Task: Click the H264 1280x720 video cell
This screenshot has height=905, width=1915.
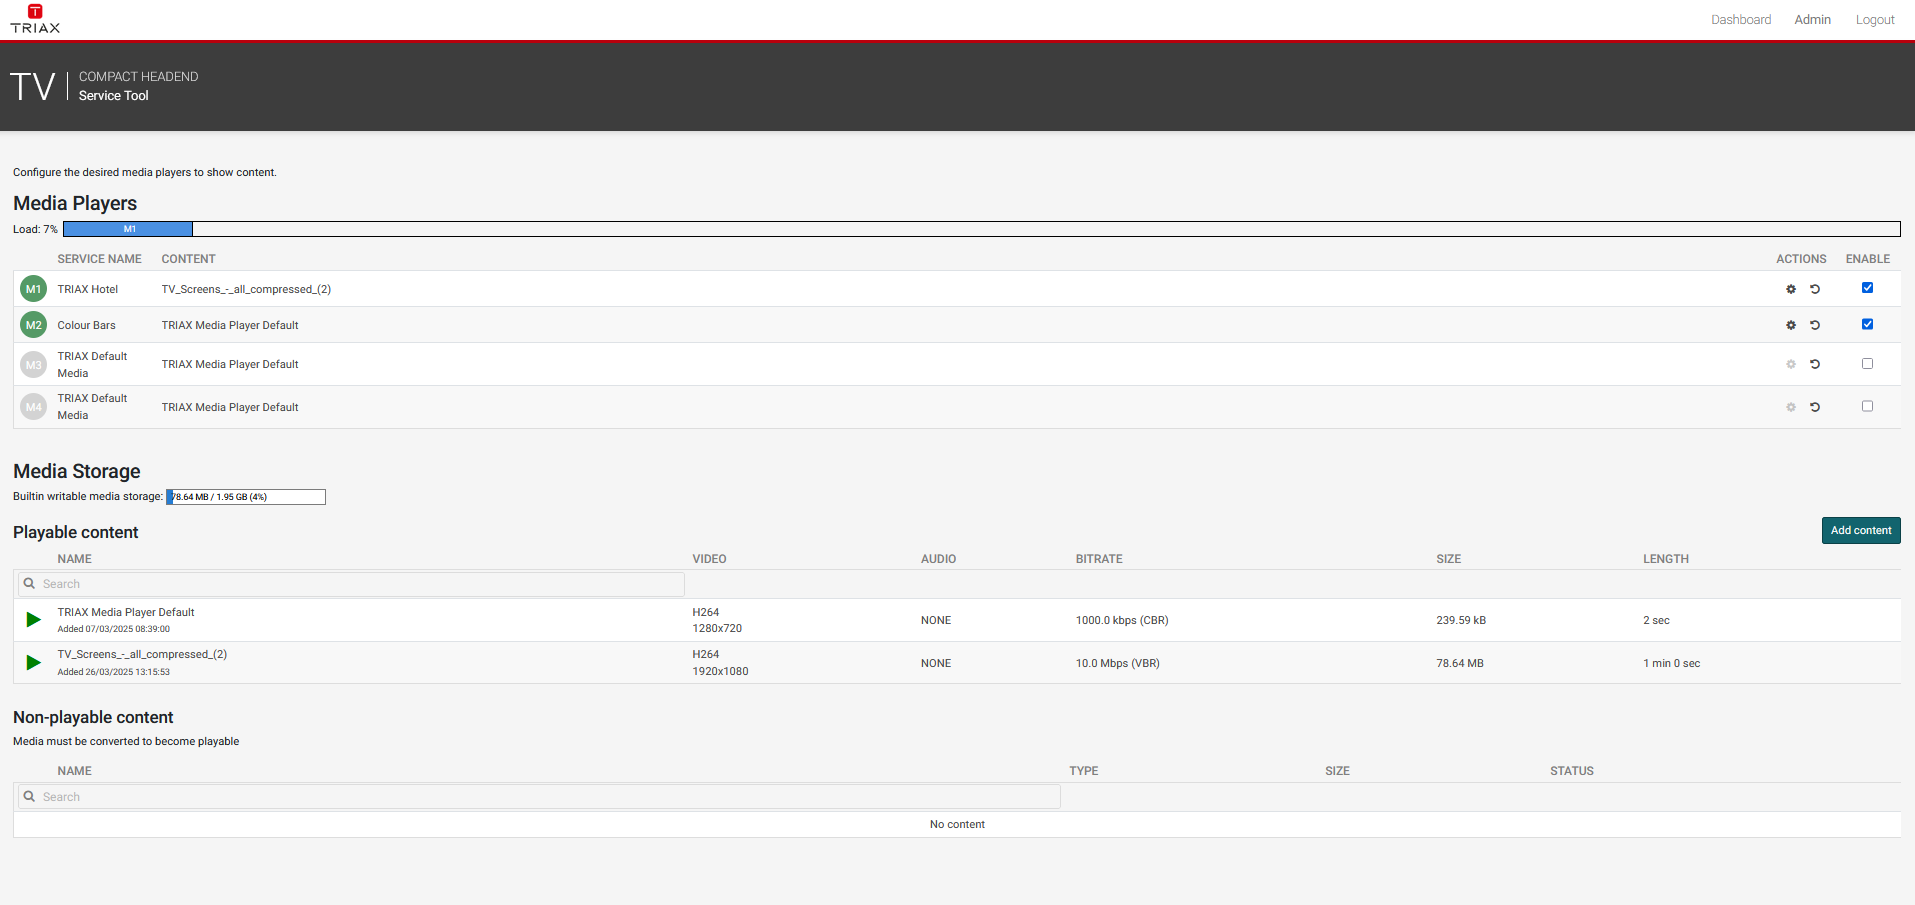Action: pos(717,620)
